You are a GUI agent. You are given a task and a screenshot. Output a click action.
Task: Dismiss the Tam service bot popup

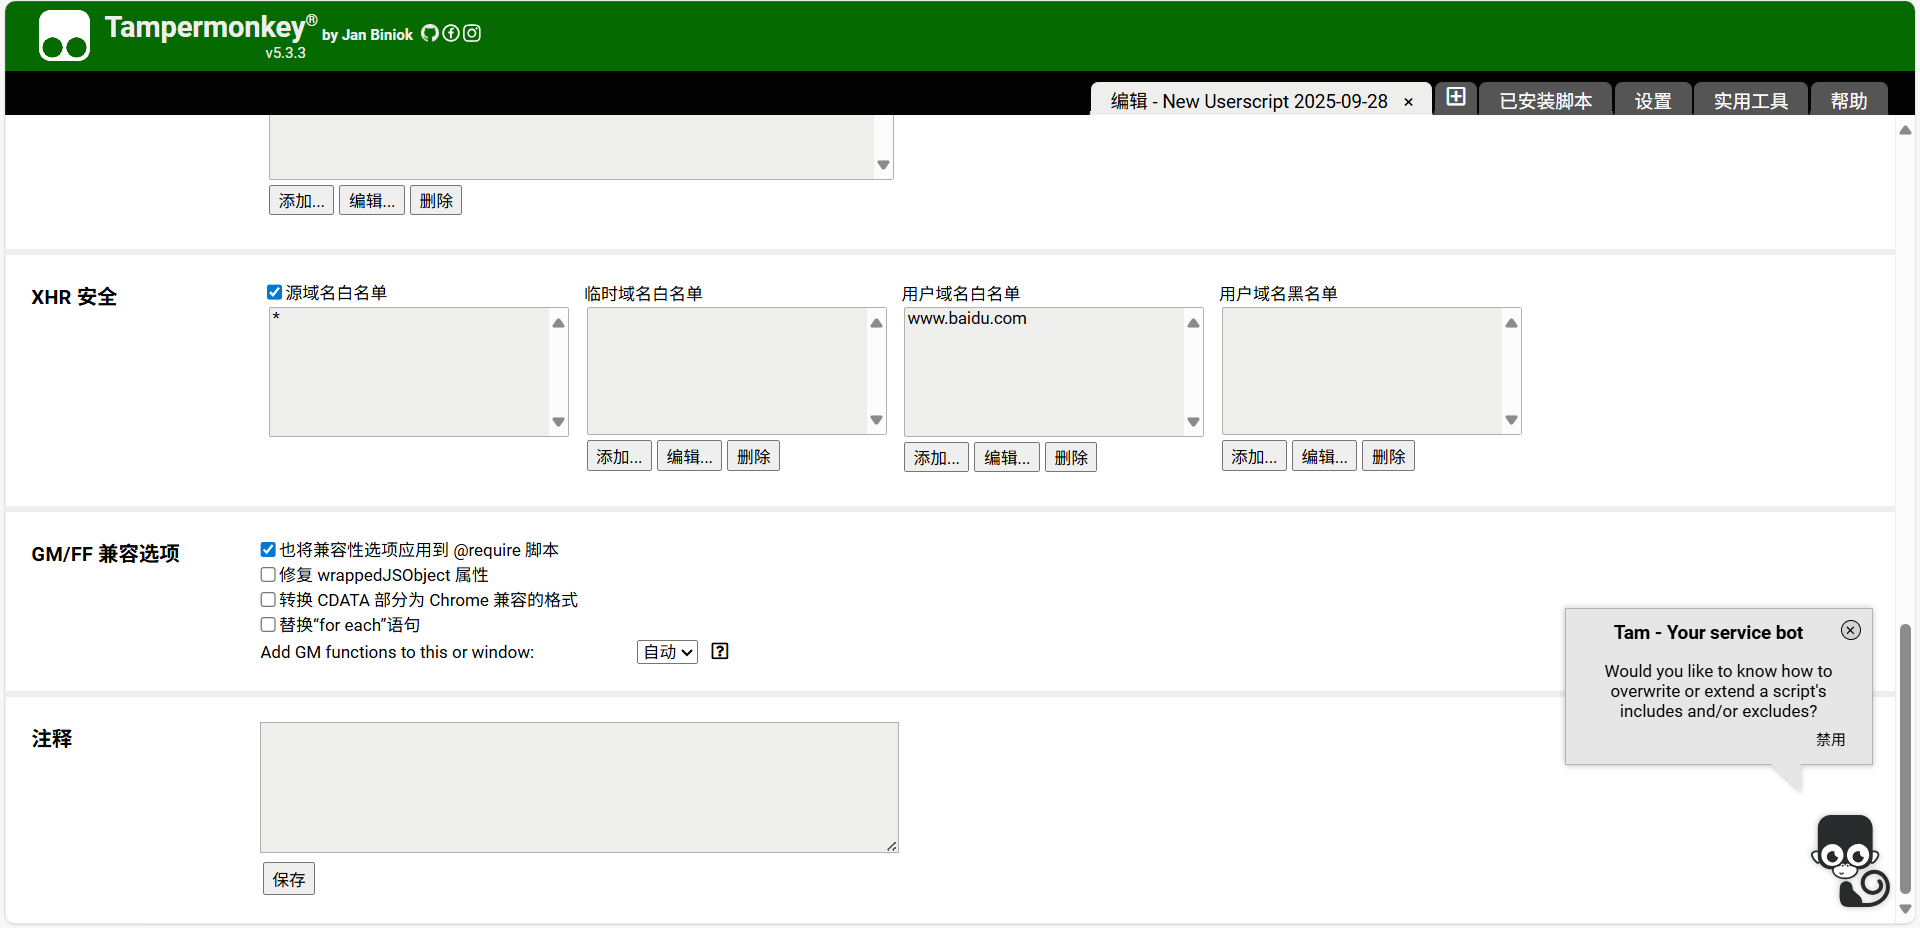click(1850, 630)
